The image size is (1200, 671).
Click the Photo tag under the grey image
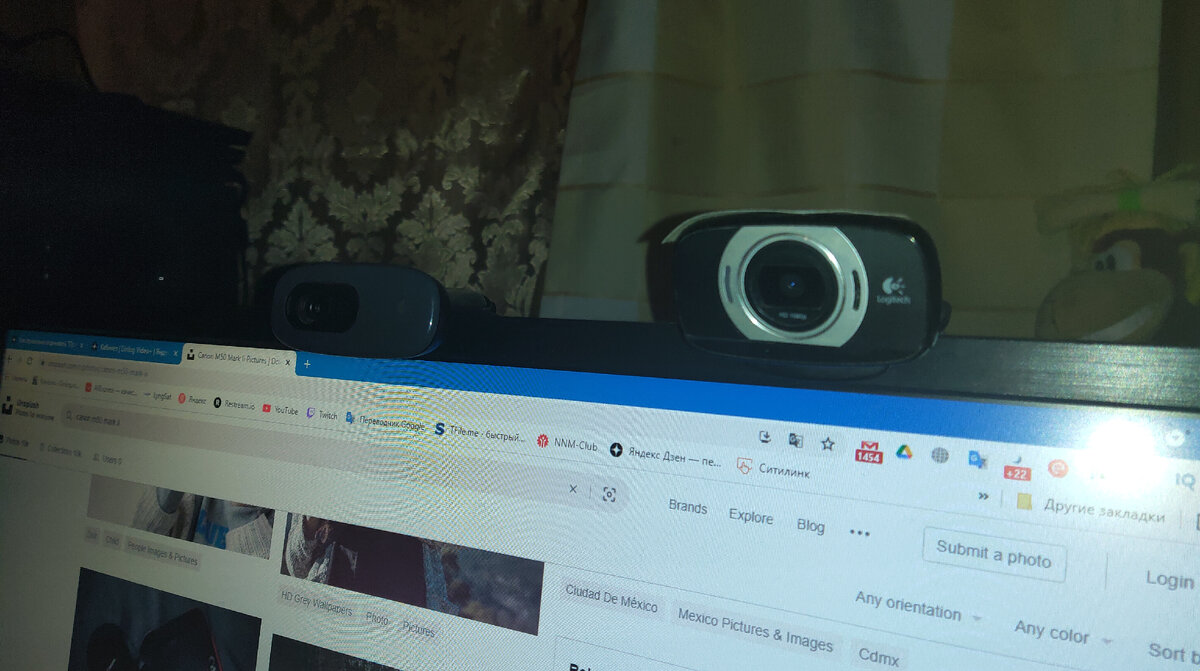tap(377, 619)
